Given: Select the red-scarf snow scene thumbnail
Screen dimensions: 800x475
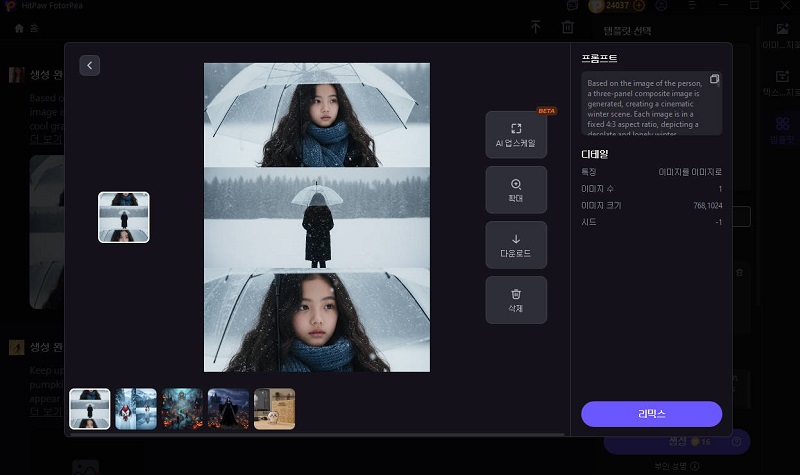Looking at the screenshot, I should [x=136, y=409].
